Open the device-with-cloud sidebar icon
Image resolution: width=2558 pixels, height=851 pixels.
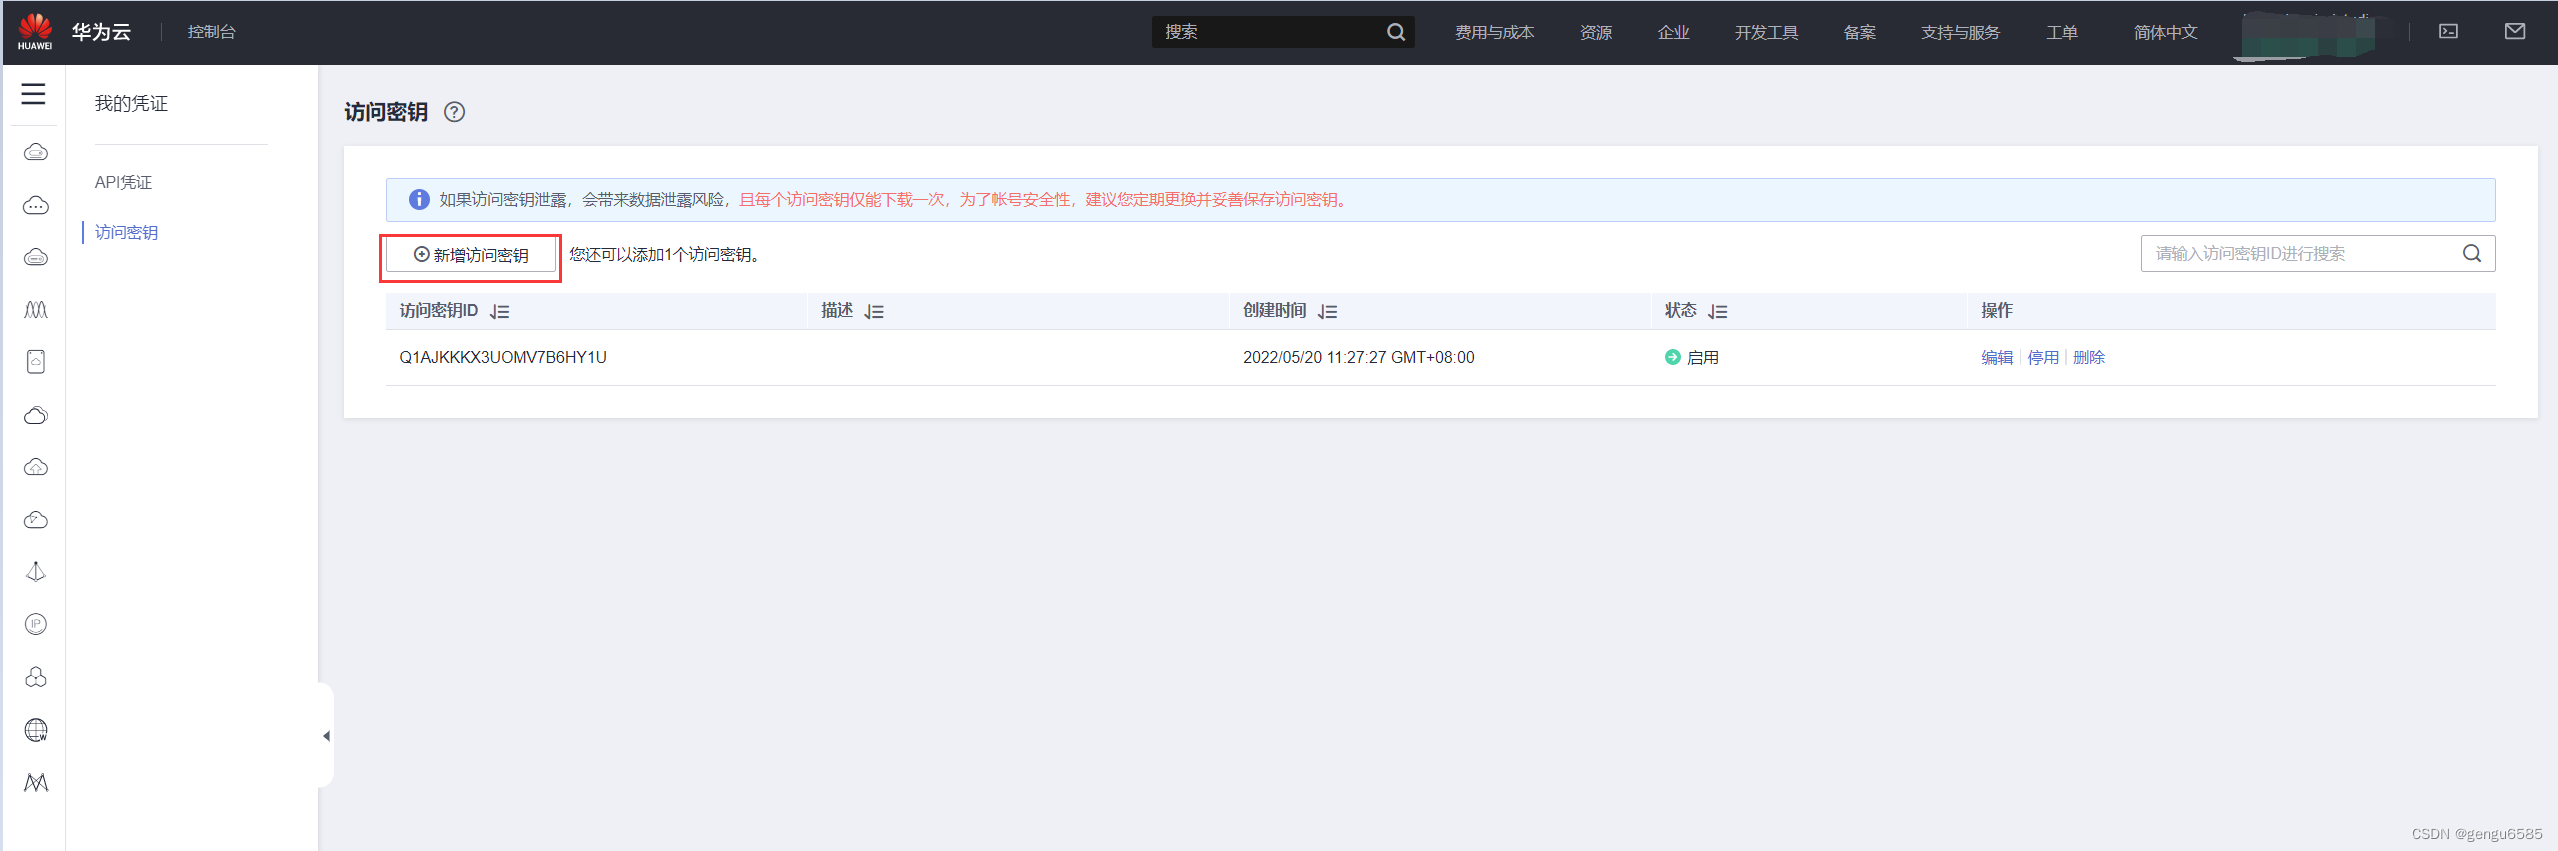(36, 362)
